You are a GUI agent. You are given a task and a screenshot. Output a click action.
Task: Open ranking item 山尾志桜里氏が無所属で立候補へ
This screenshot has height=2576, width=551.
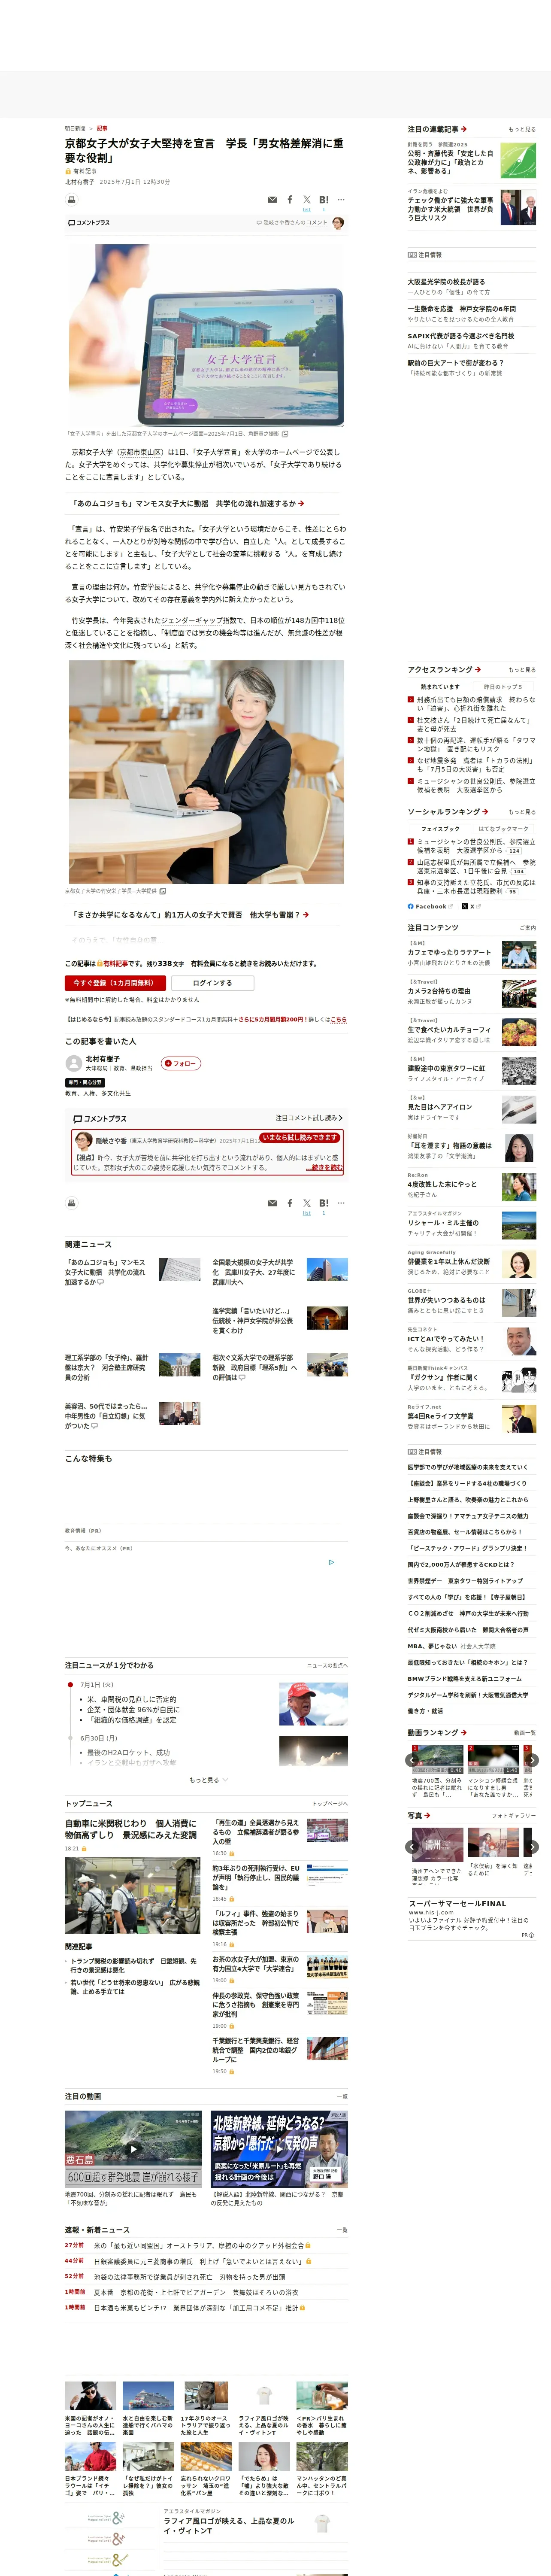click(476, 866)
